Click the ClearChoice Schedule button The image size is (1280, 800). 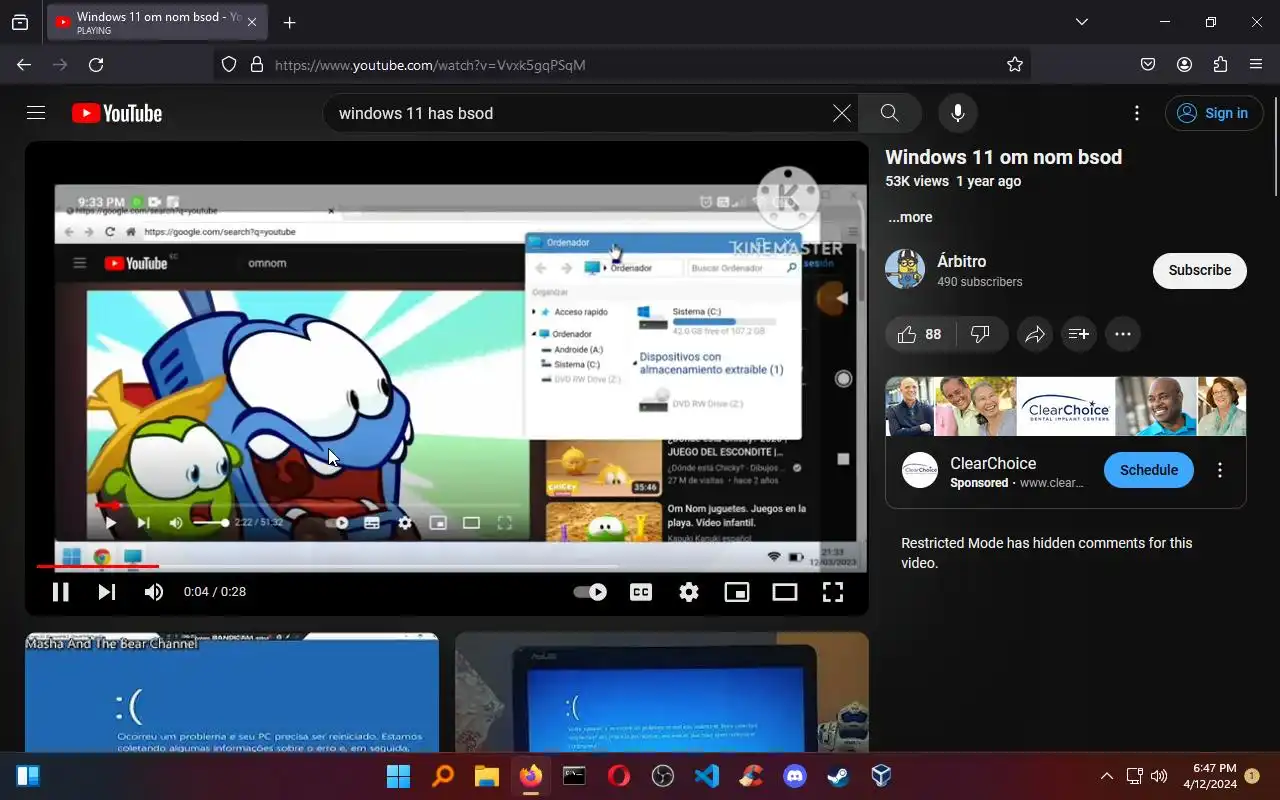pos(1149,470)
